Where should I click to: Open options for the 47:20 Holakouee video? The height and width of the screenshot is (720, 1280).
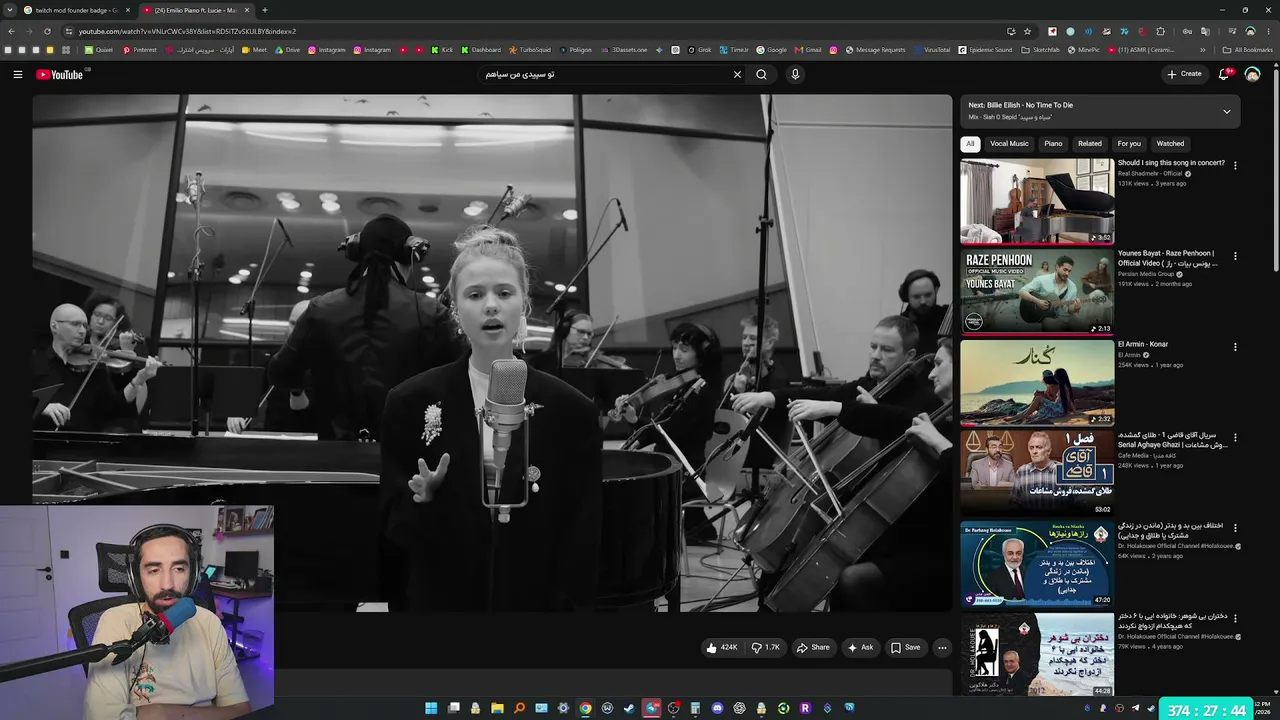(x=1235, y=527)
